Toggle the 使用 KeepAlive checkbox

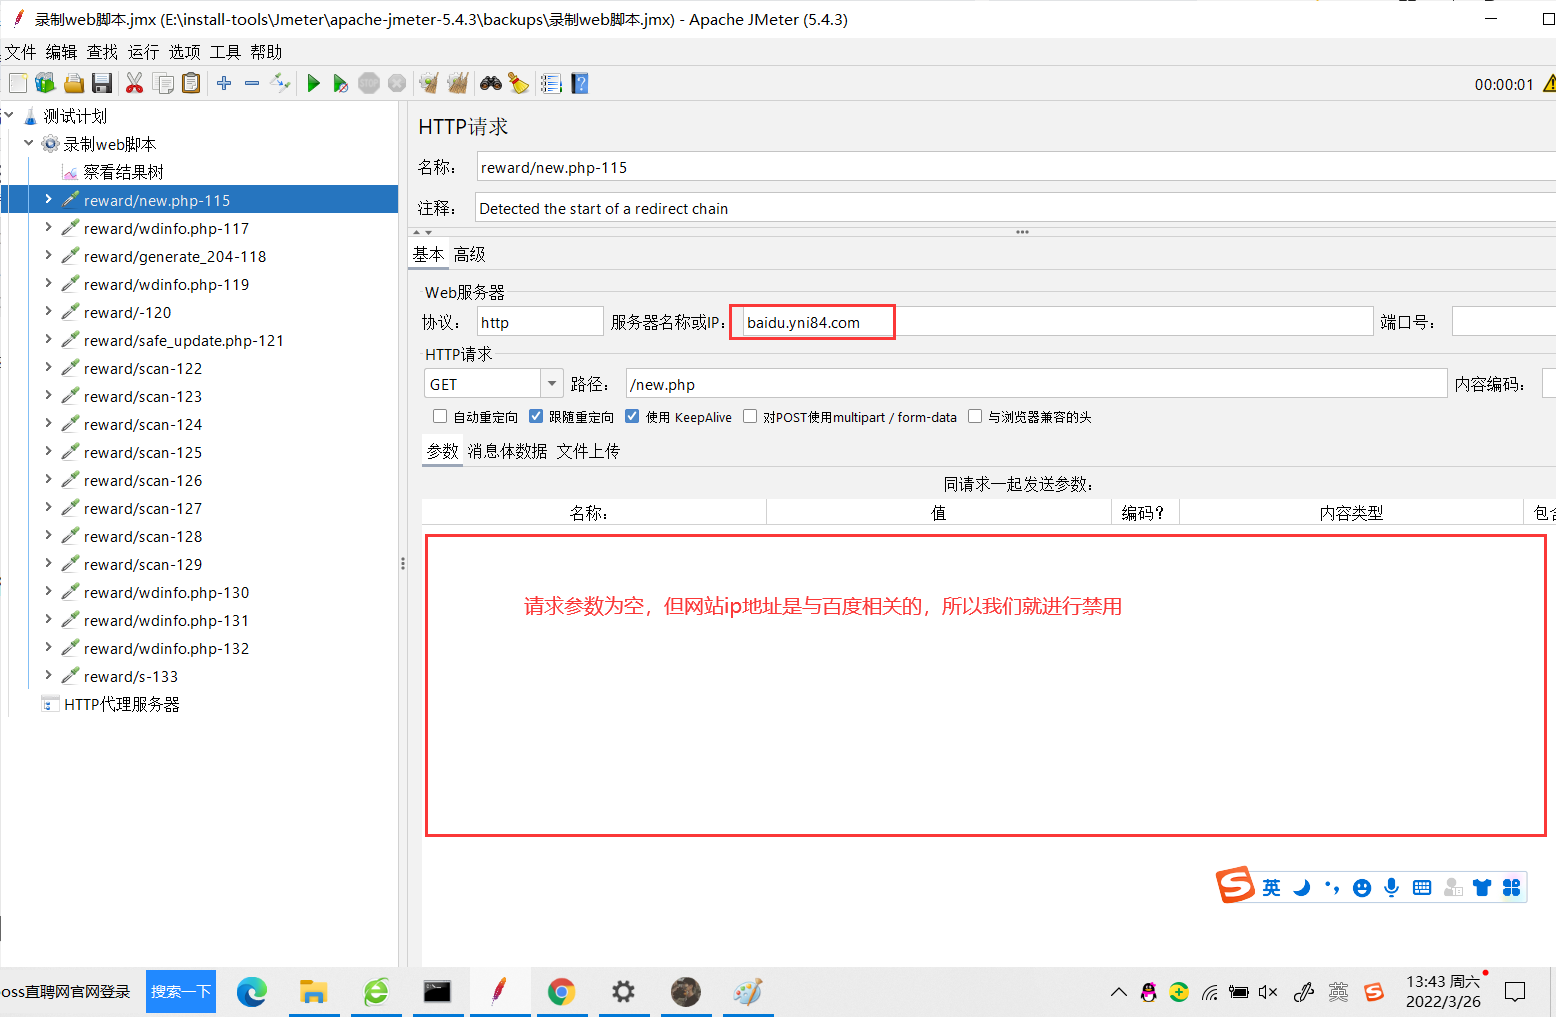click(632, 416)
